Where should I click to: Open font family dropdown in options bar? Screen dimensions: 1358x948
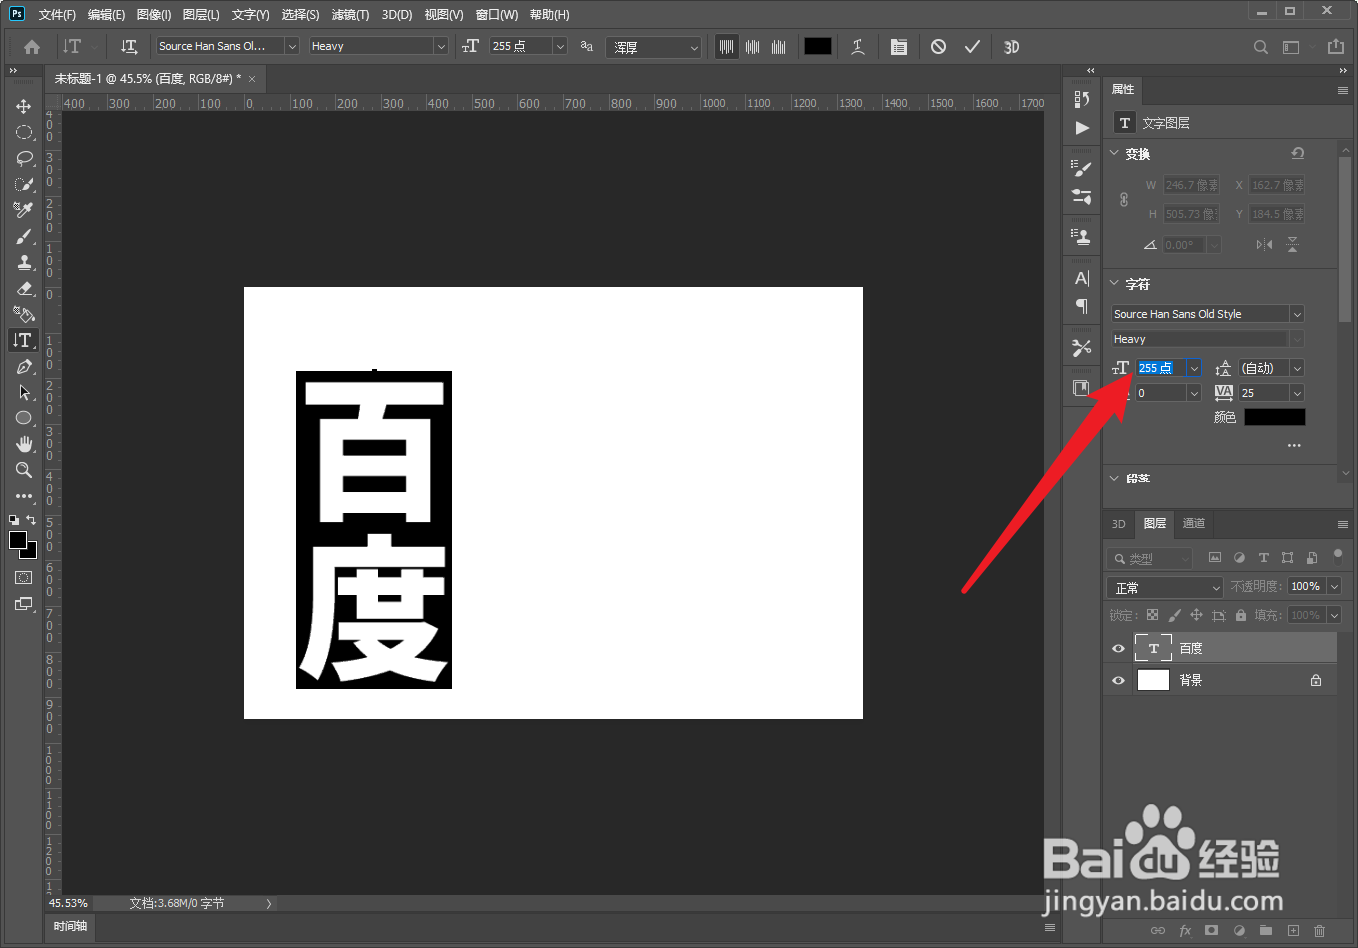pos(292,46)
